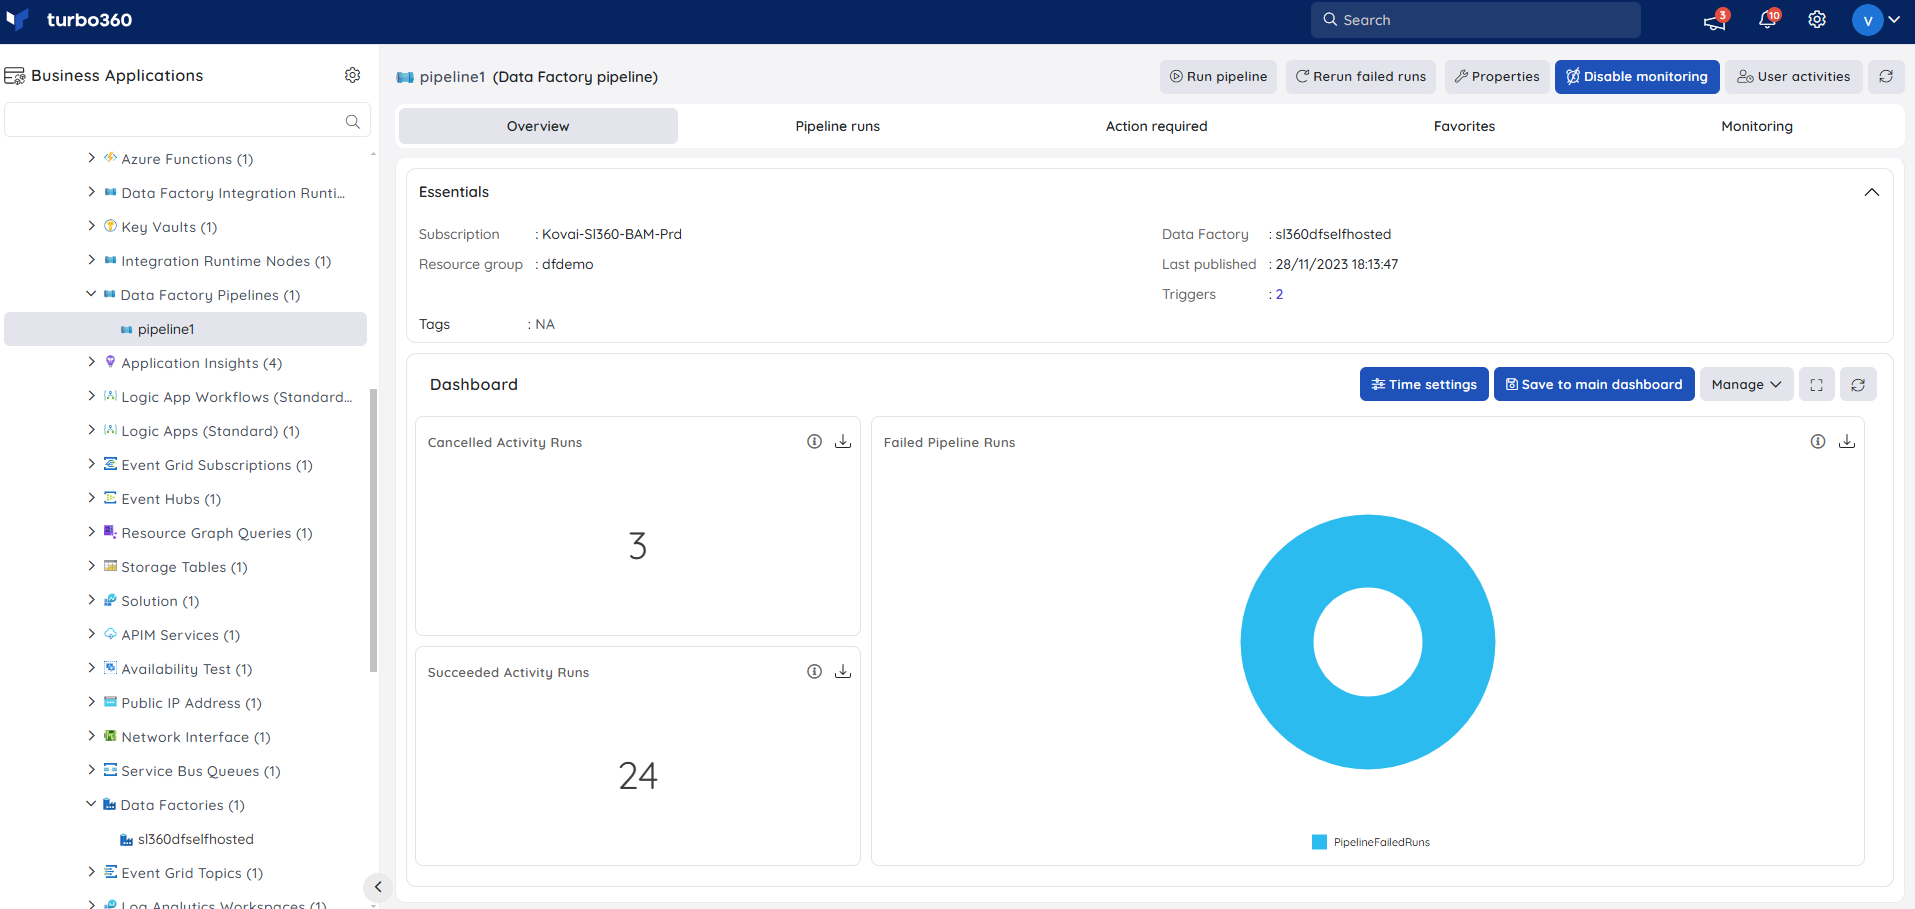Image resolution: width=1915 pixels, height=909 pixels.
Task: Toggle PipelineFailedRuns legend swatch
Action: 1319,842
